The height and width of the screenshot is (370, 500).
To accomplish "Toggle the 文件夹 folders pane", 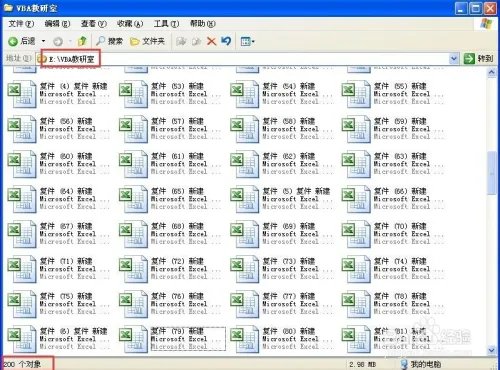I will point(148,41).
